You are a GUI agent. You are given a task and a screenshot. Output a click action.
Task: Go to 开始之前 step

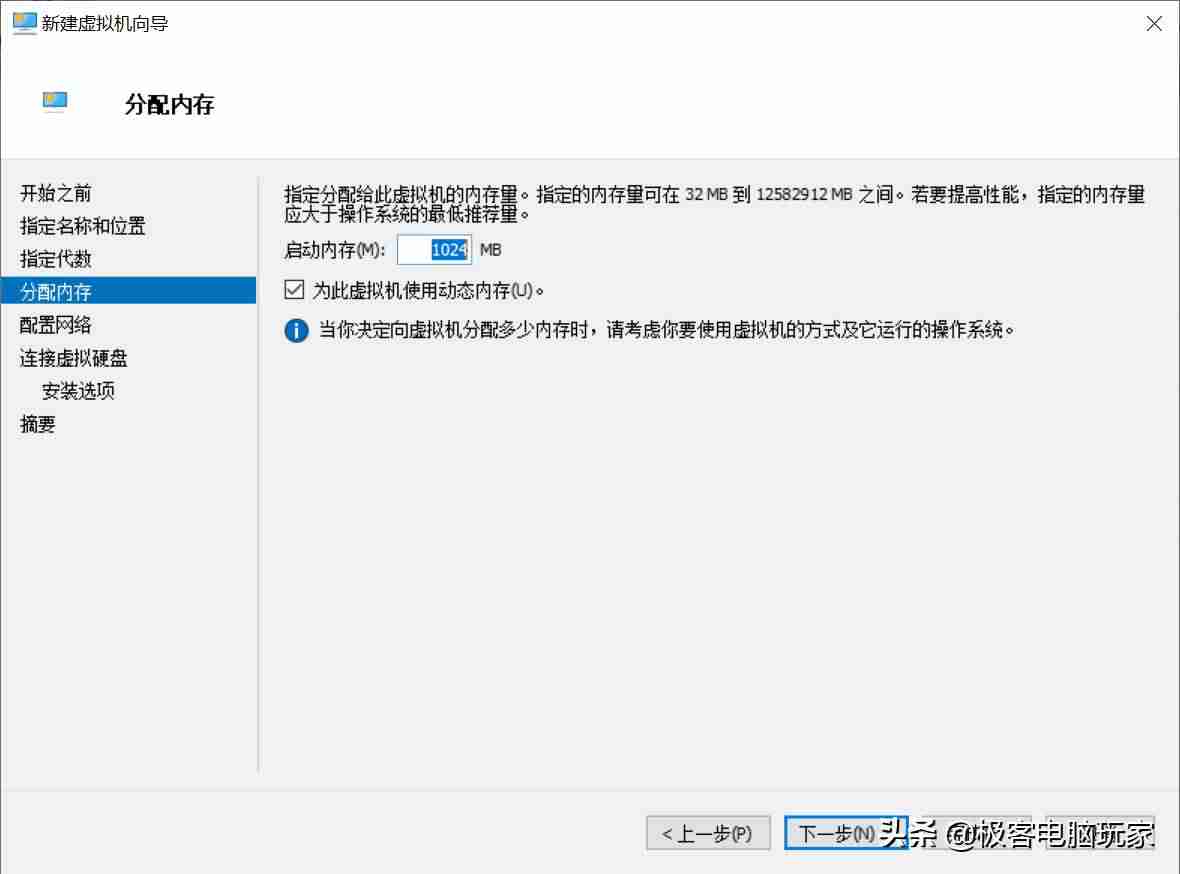56,193
